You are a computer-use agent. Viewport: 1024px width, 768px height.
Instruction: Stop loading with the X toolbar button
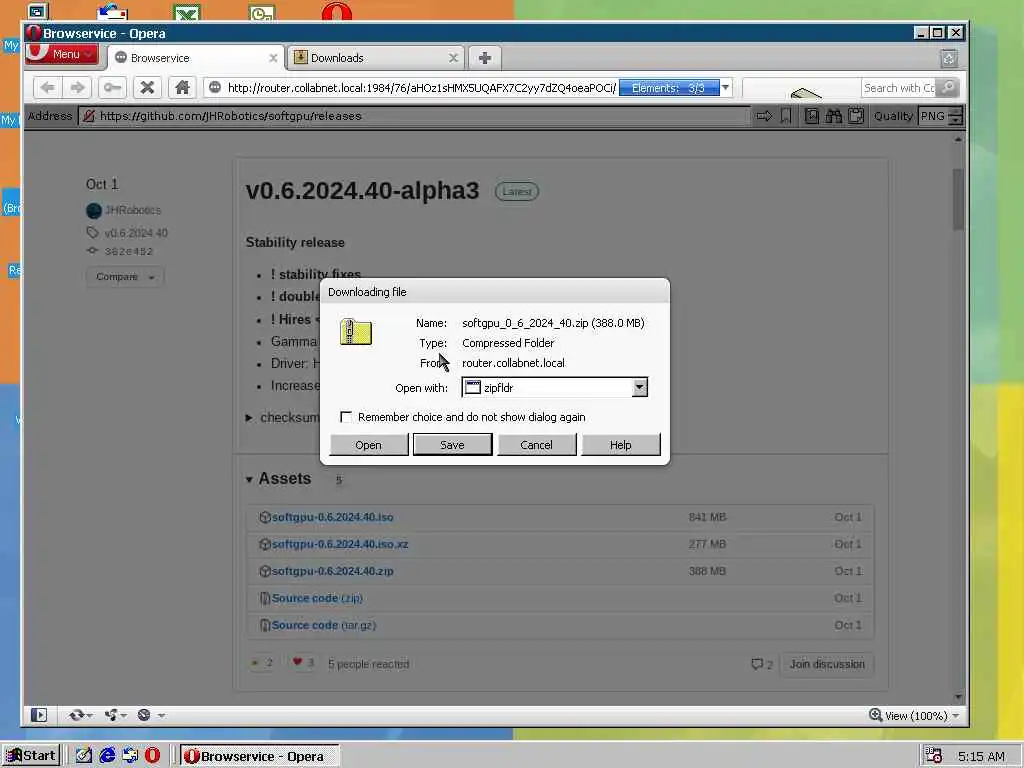[147, 88]
